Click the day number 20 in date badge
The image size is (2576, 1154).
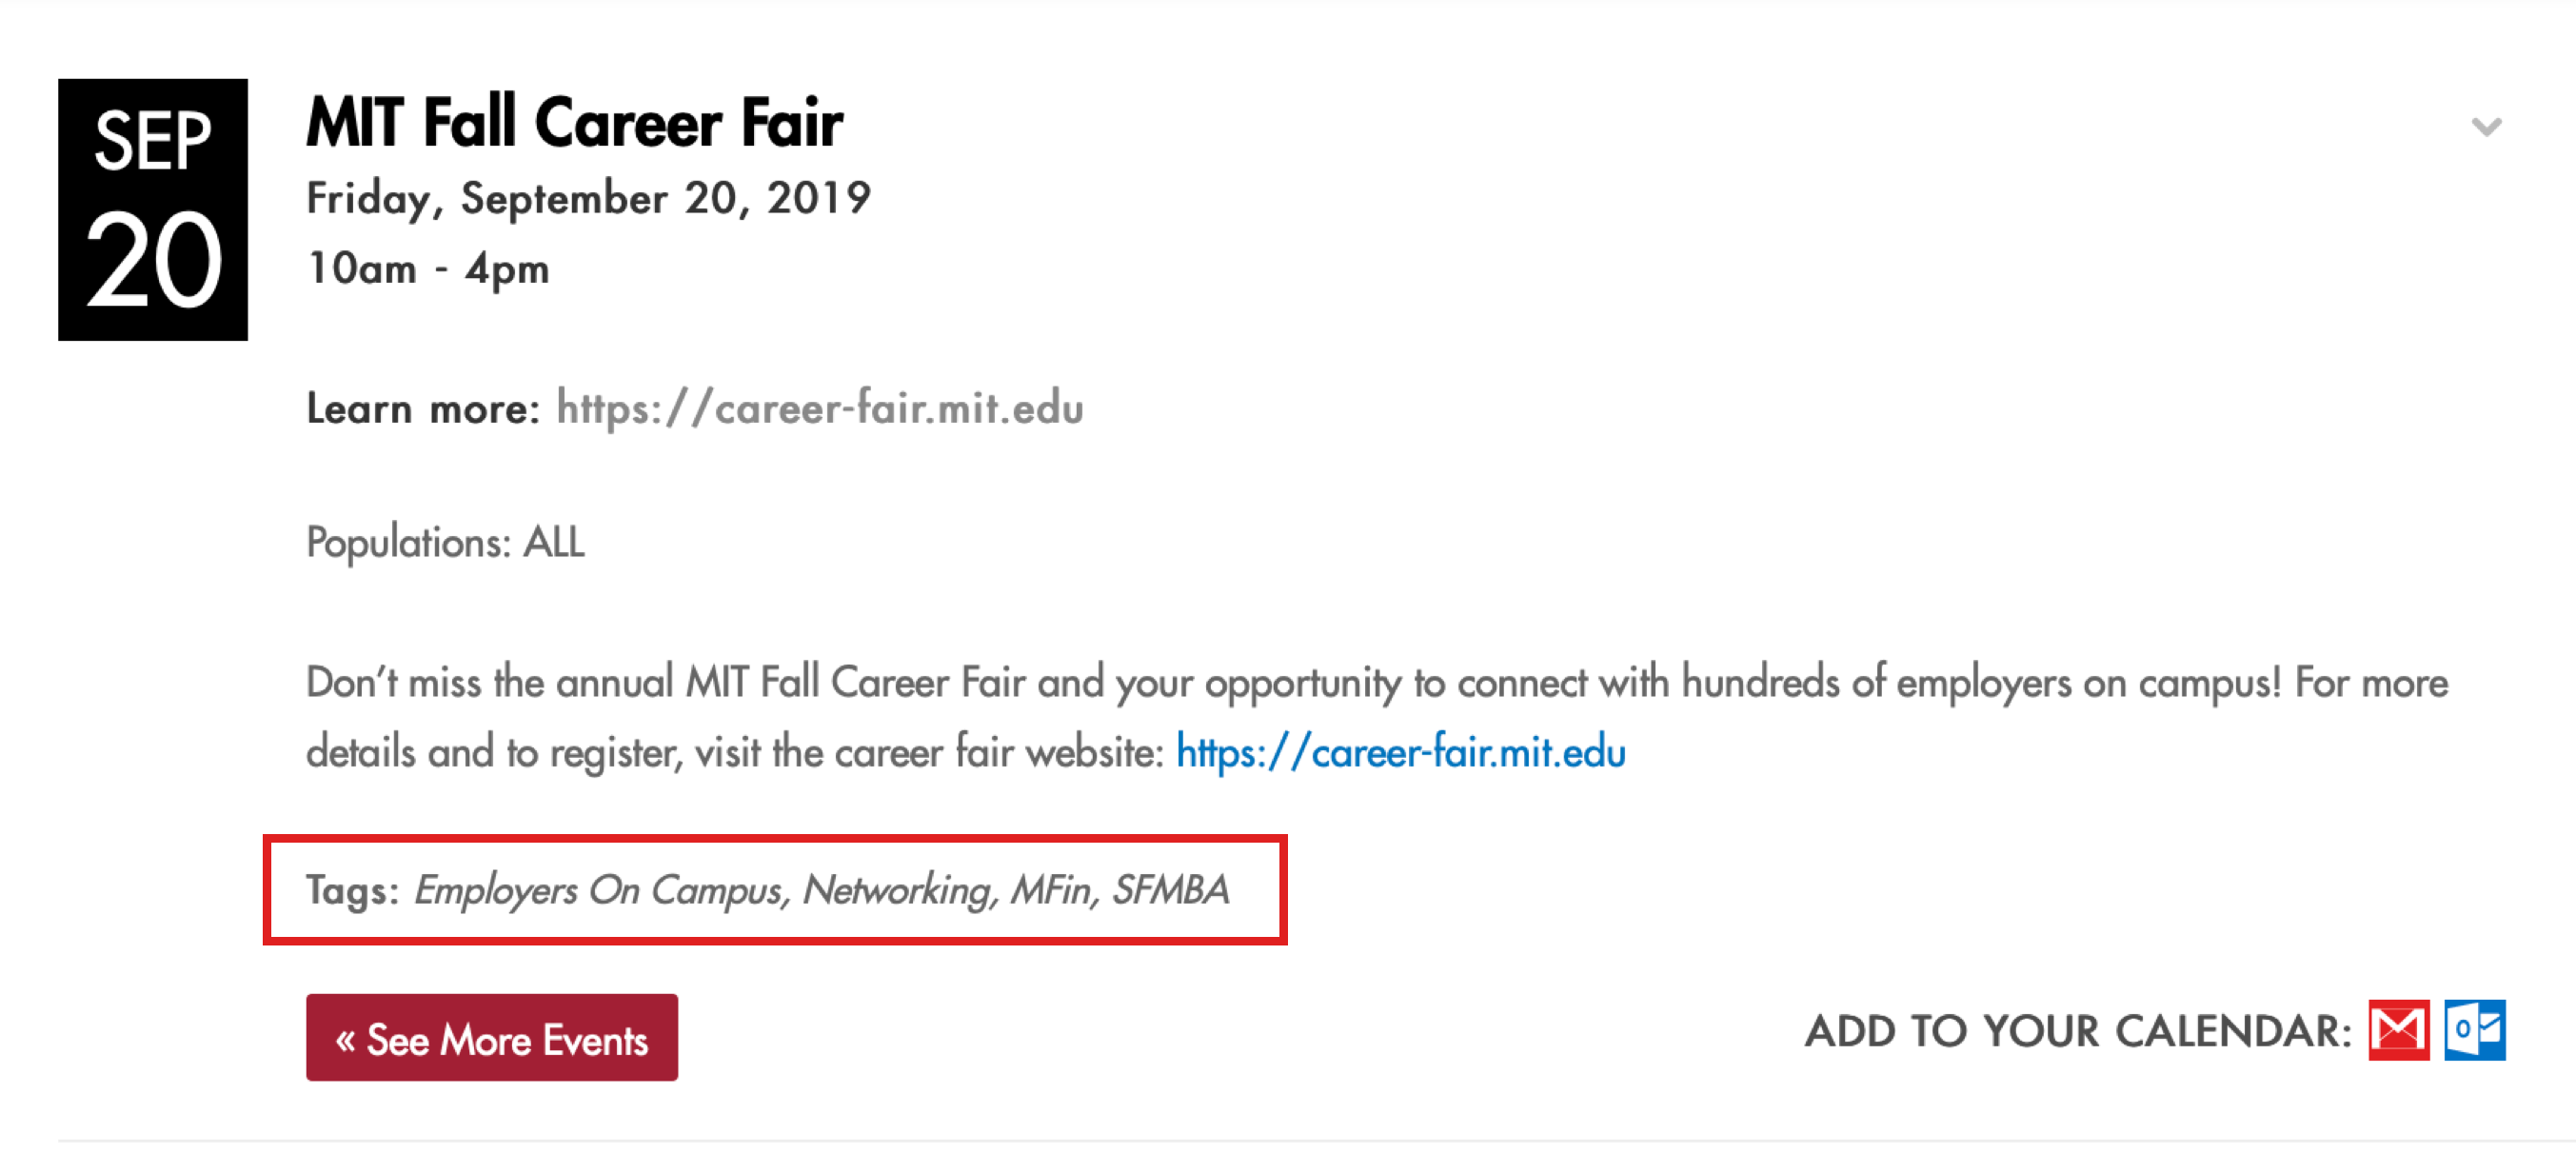pos(153,260)
